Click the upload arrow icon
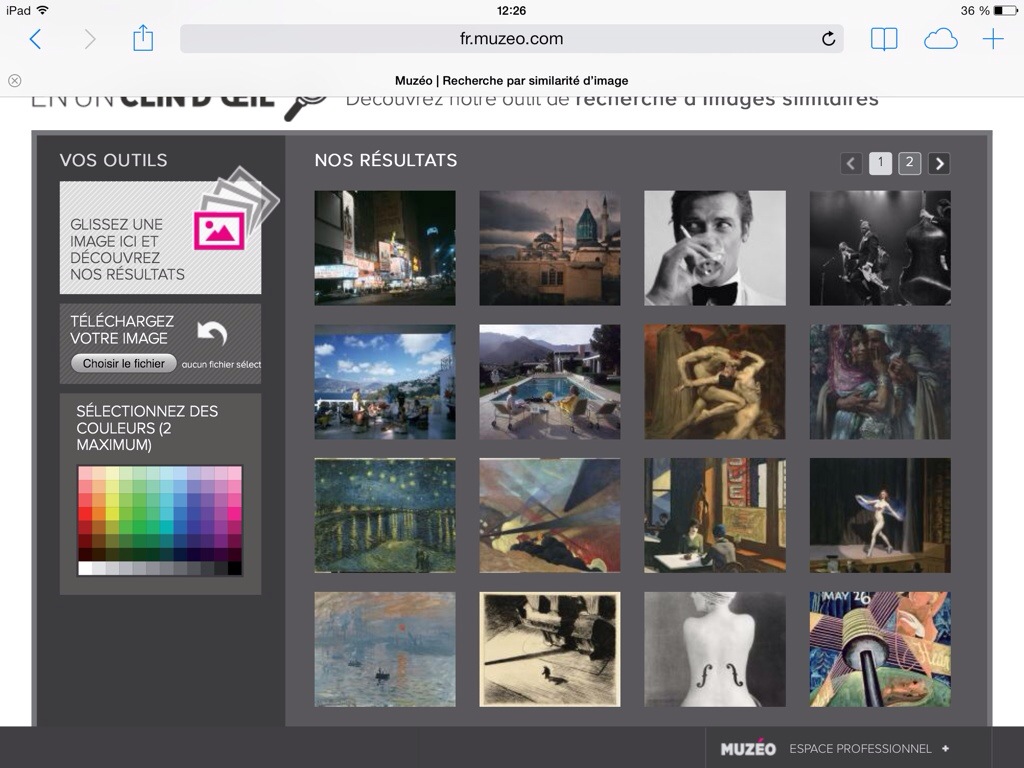 pyautogui.click(x=212, y=333)
